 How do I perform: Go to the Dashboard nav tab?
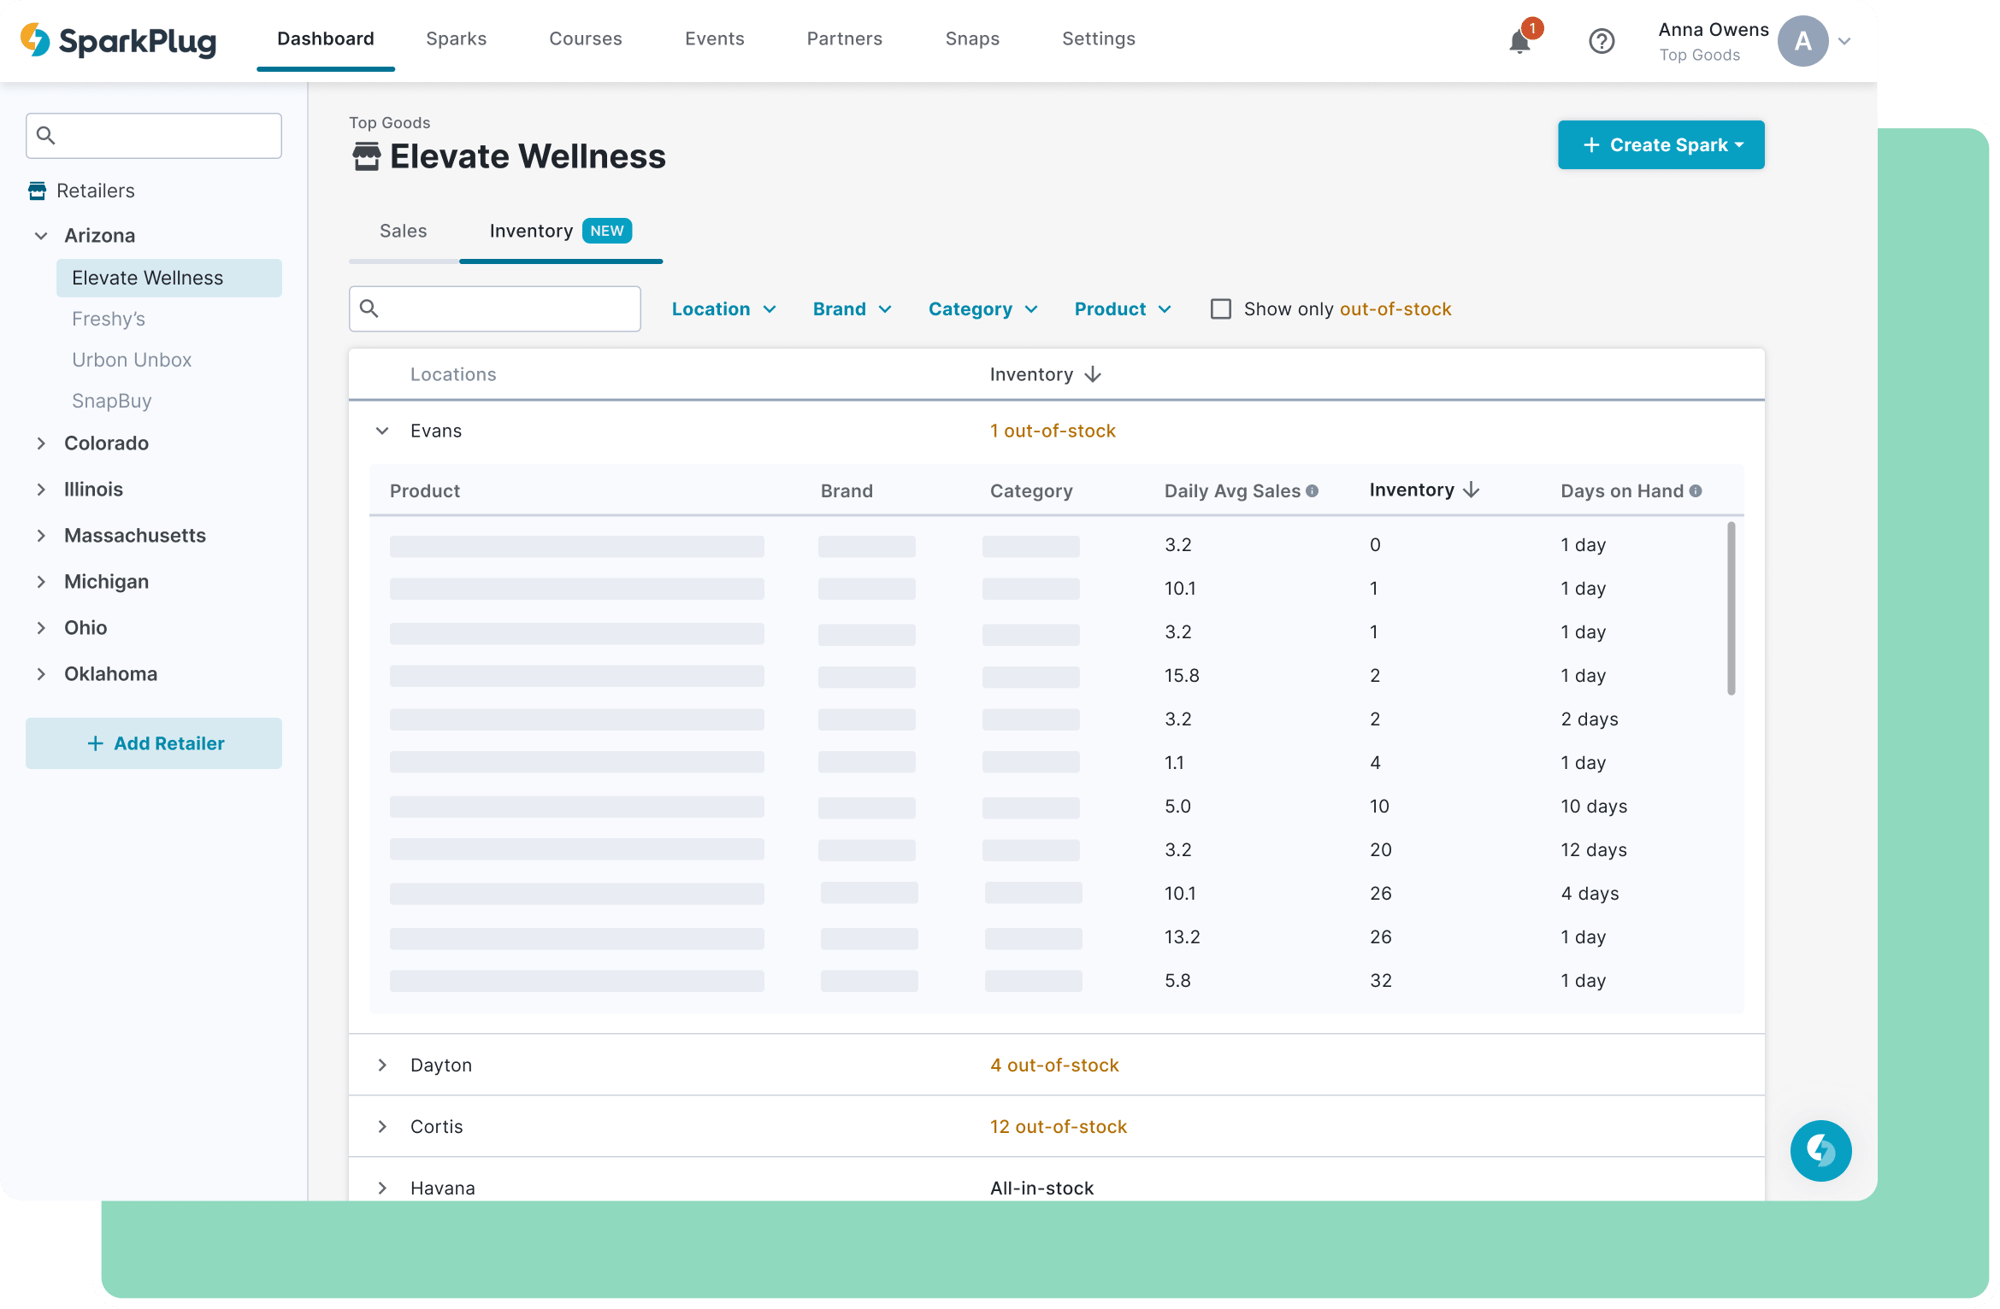click(x=325, y=39)
